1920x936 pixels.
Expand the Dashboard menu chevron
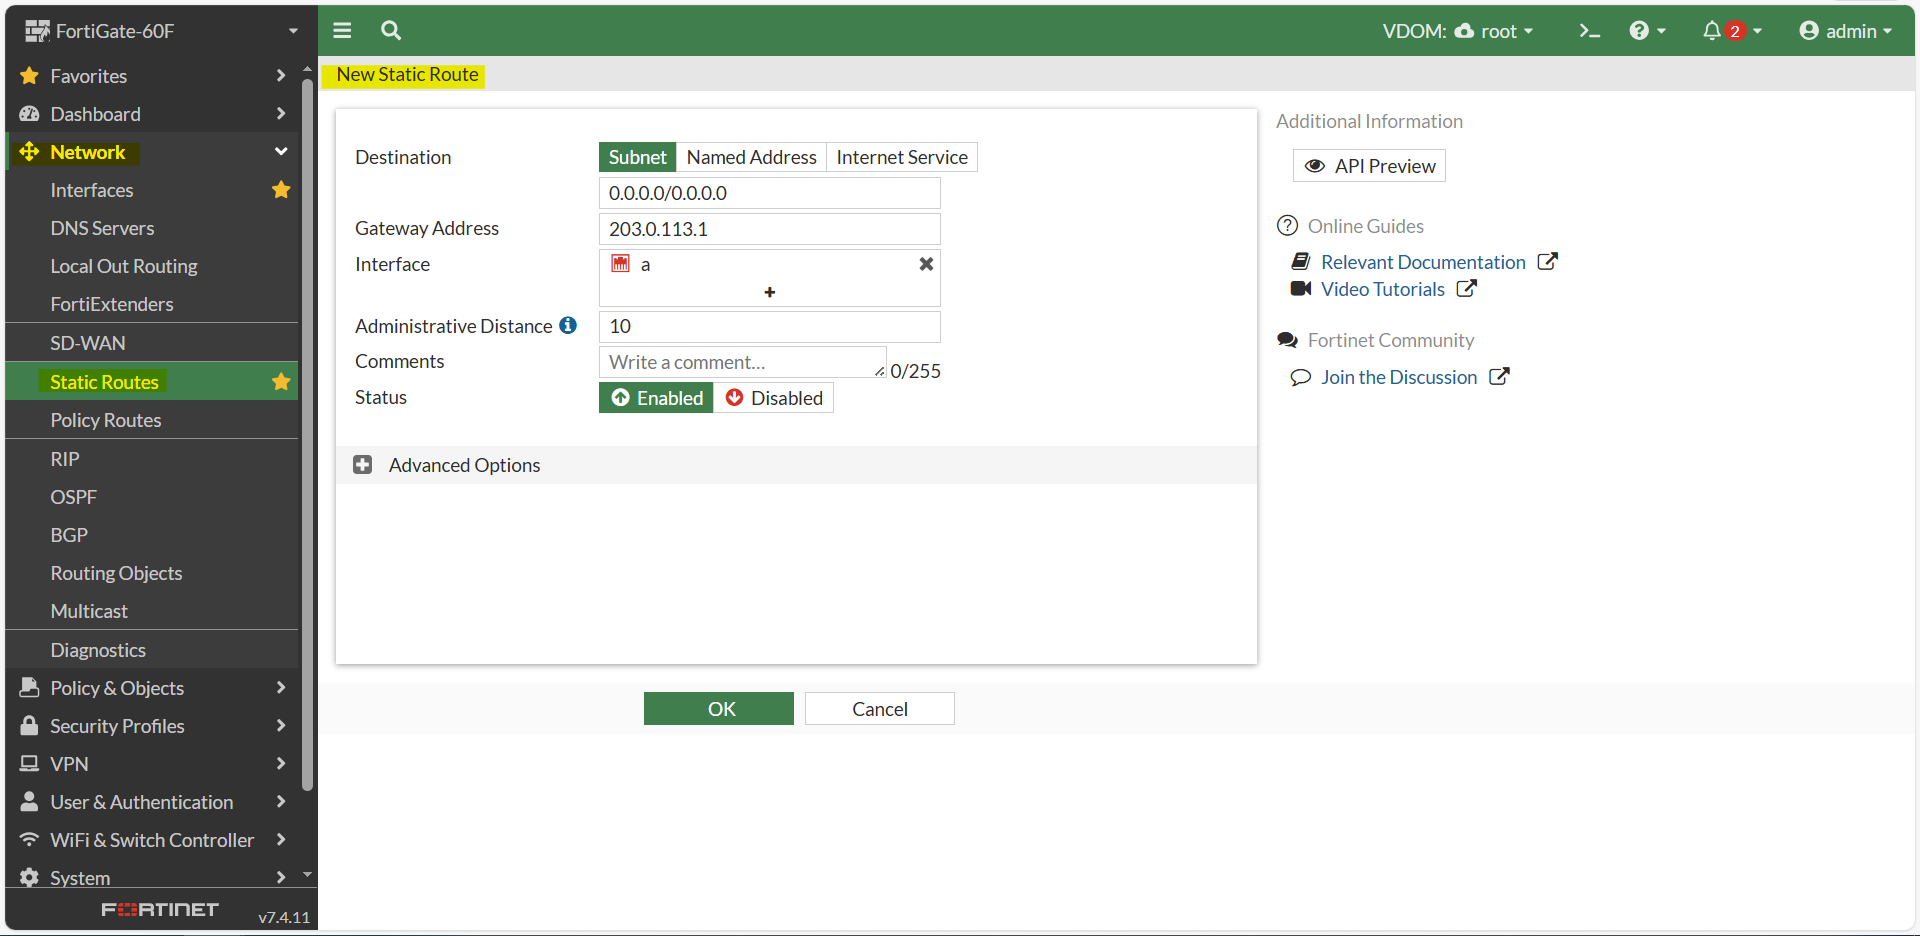[x=281, y=113]
